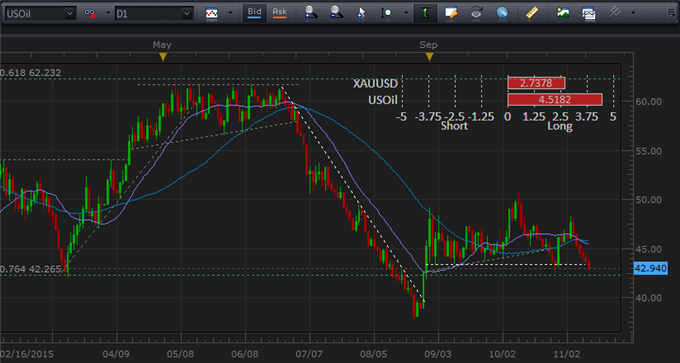This screenshot has width=680, height=363.
Task: Click the chart template window icon
Action: point(588,13)
